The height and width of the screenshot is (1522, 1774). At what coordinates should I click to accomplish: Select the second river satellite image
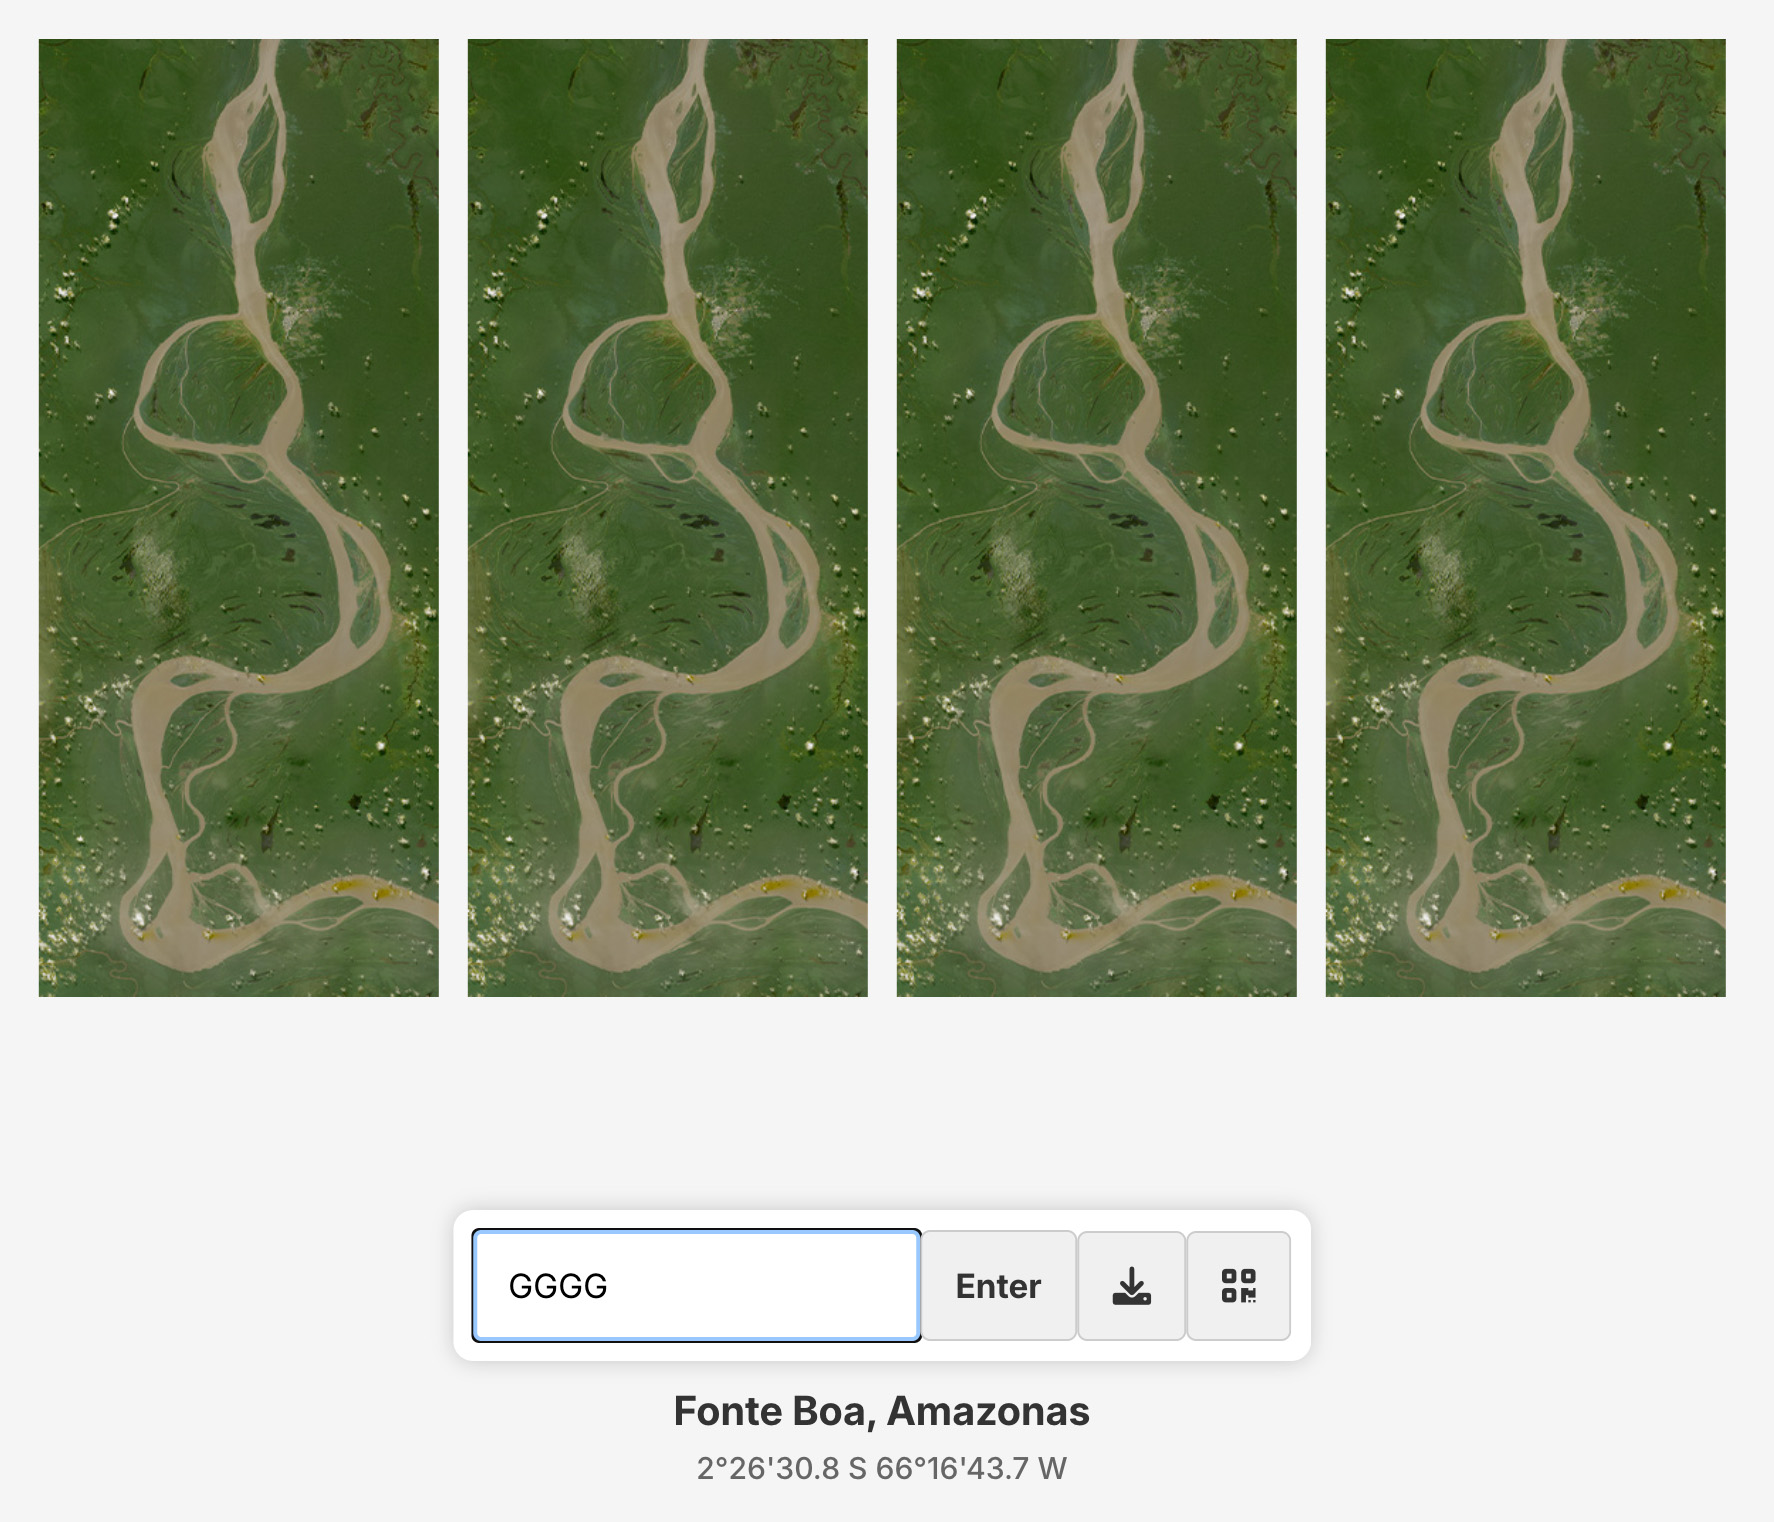pos(668,518)
